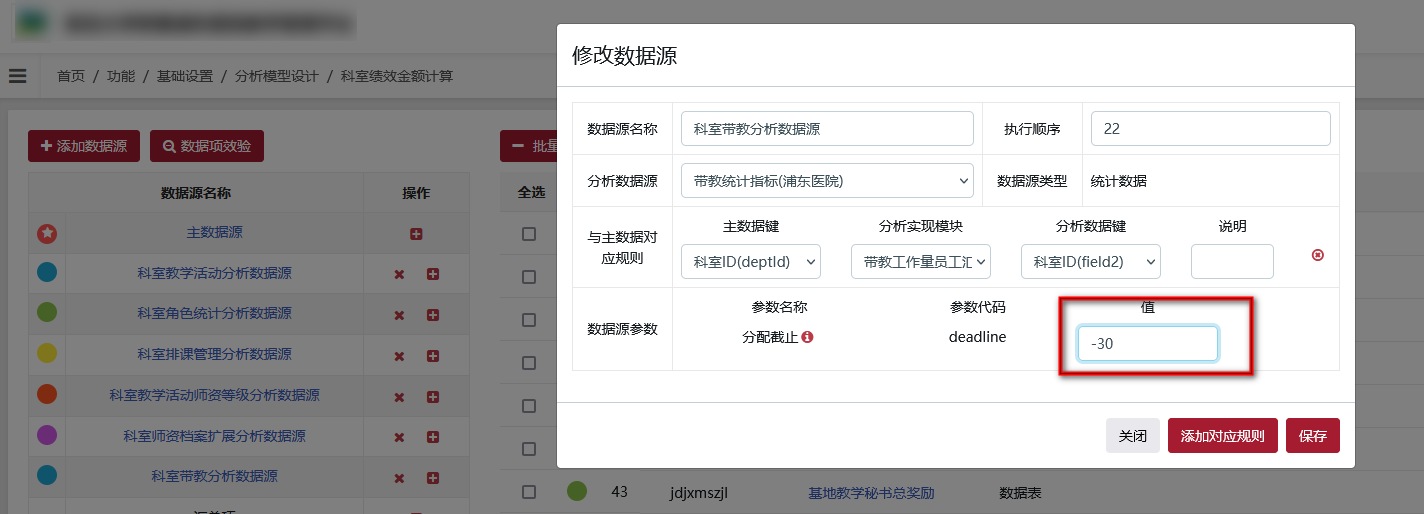Click the 添加对应规则 button
This screenshot has width=1424, height=514.
(x=1222, y=436)
